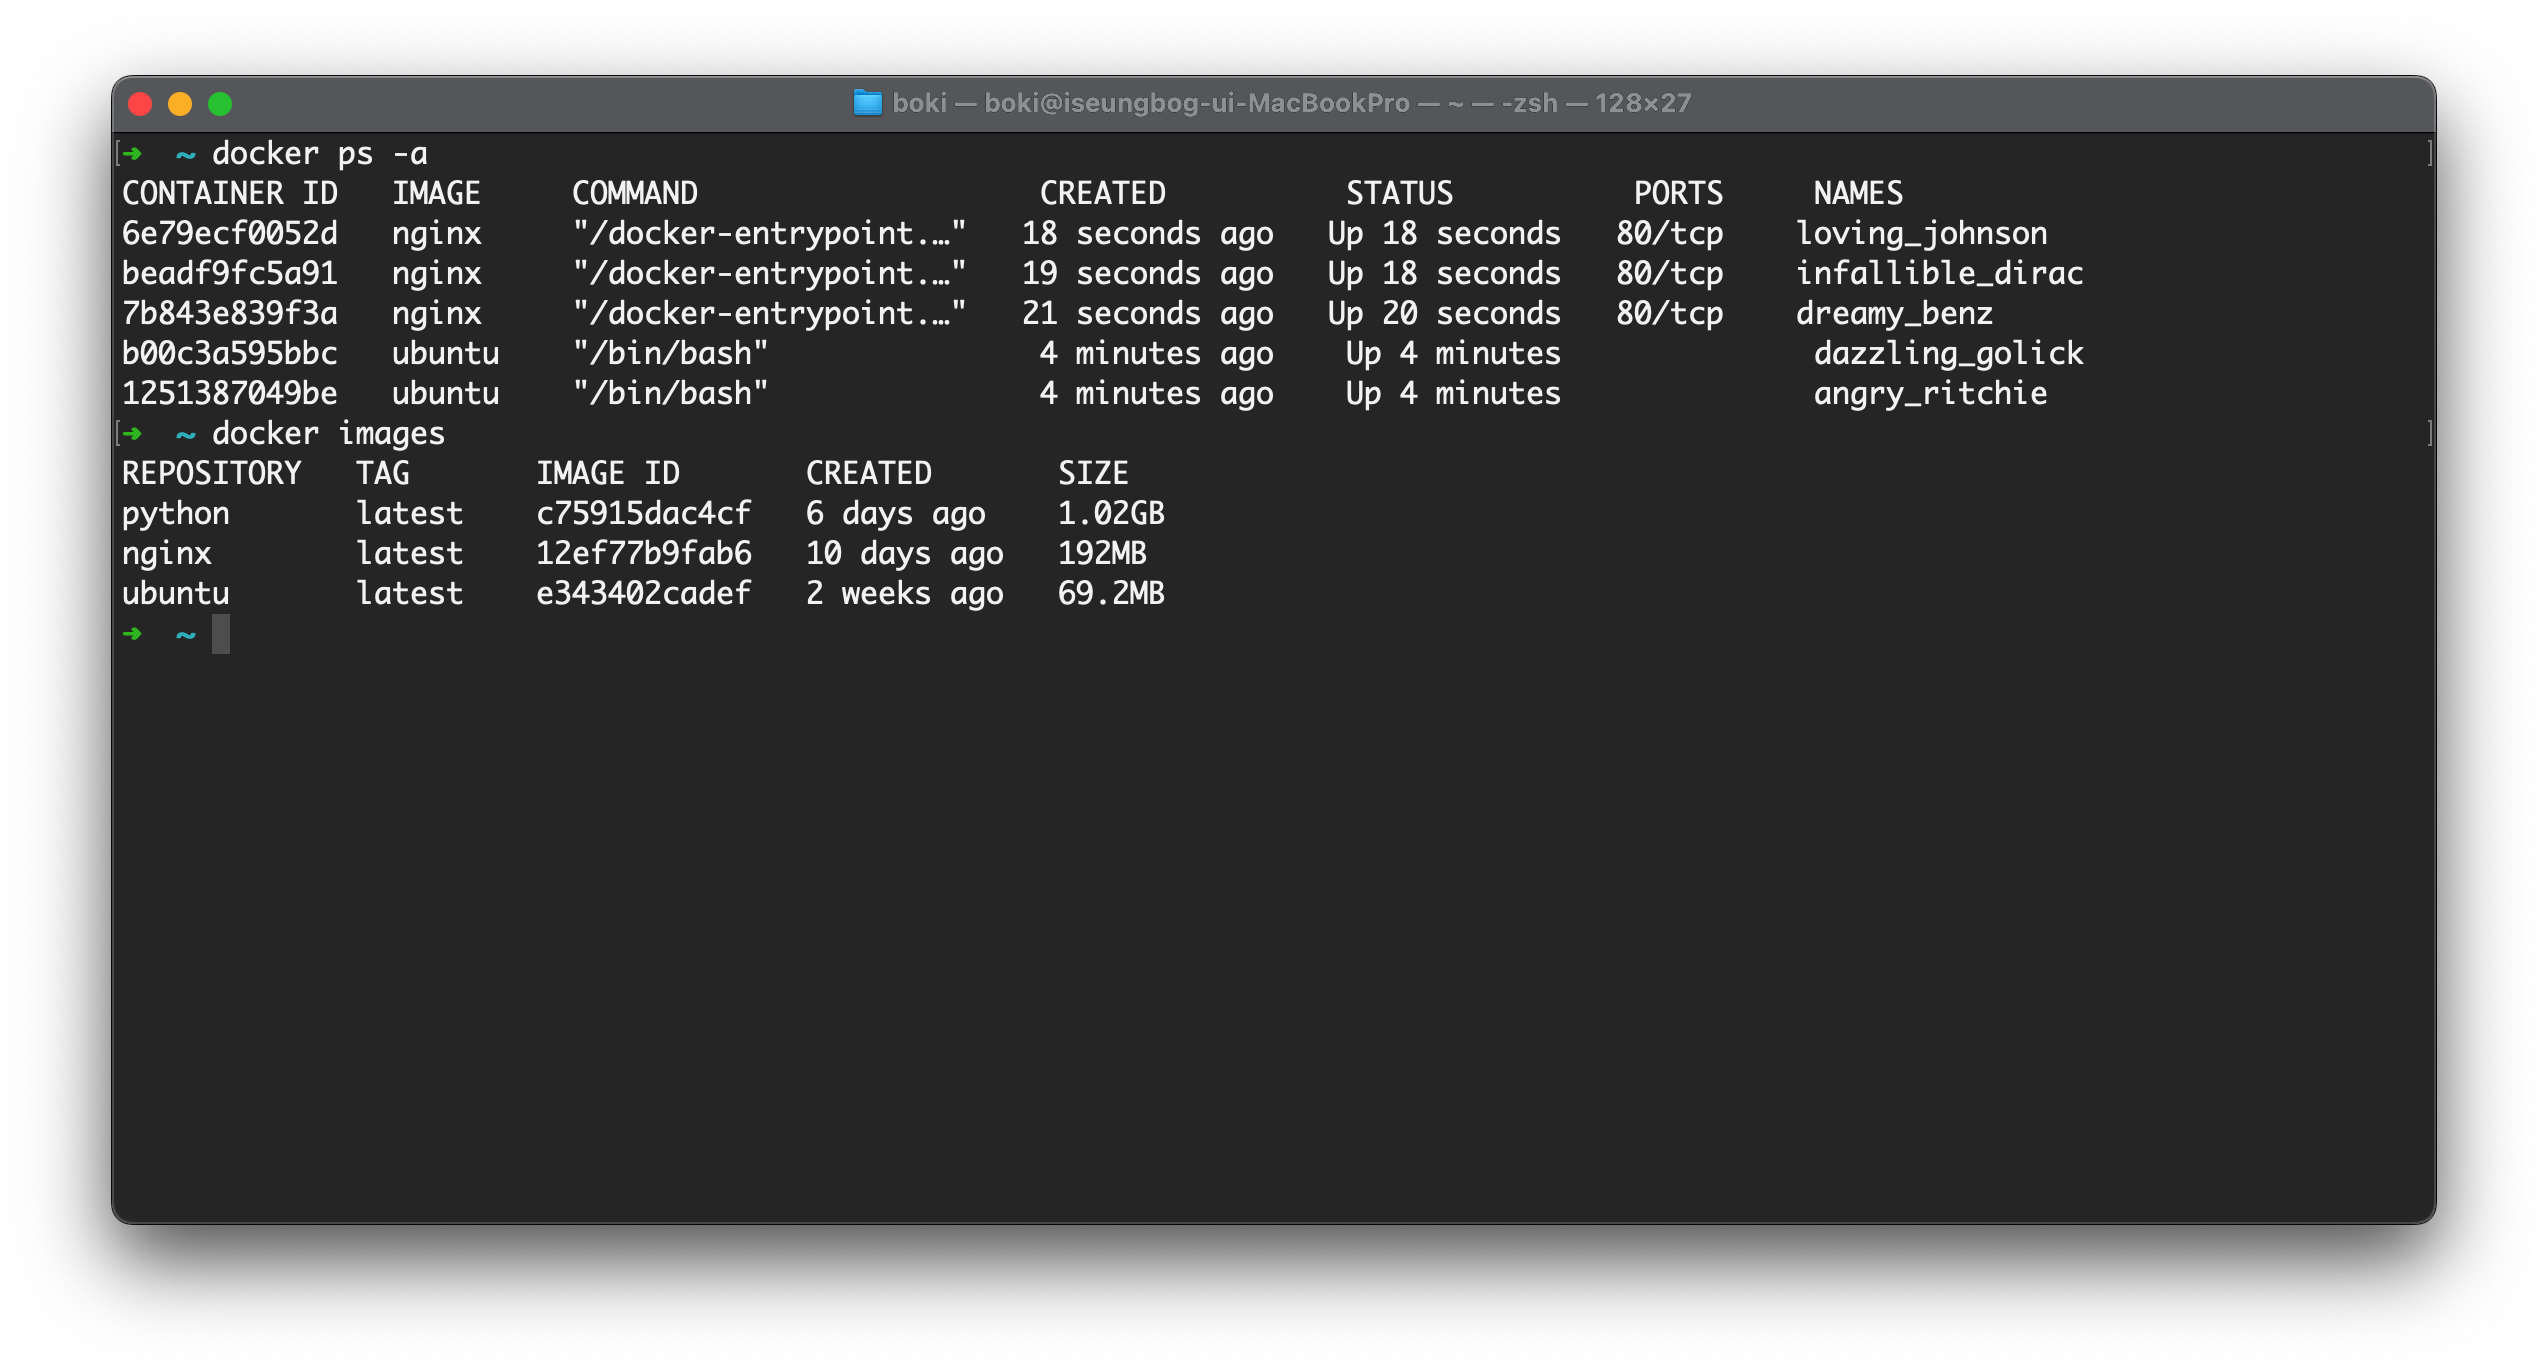Viewport: 2548px width, 1372px height.
Task: Click the 'docker images' command text
Action: click(328, 433)
